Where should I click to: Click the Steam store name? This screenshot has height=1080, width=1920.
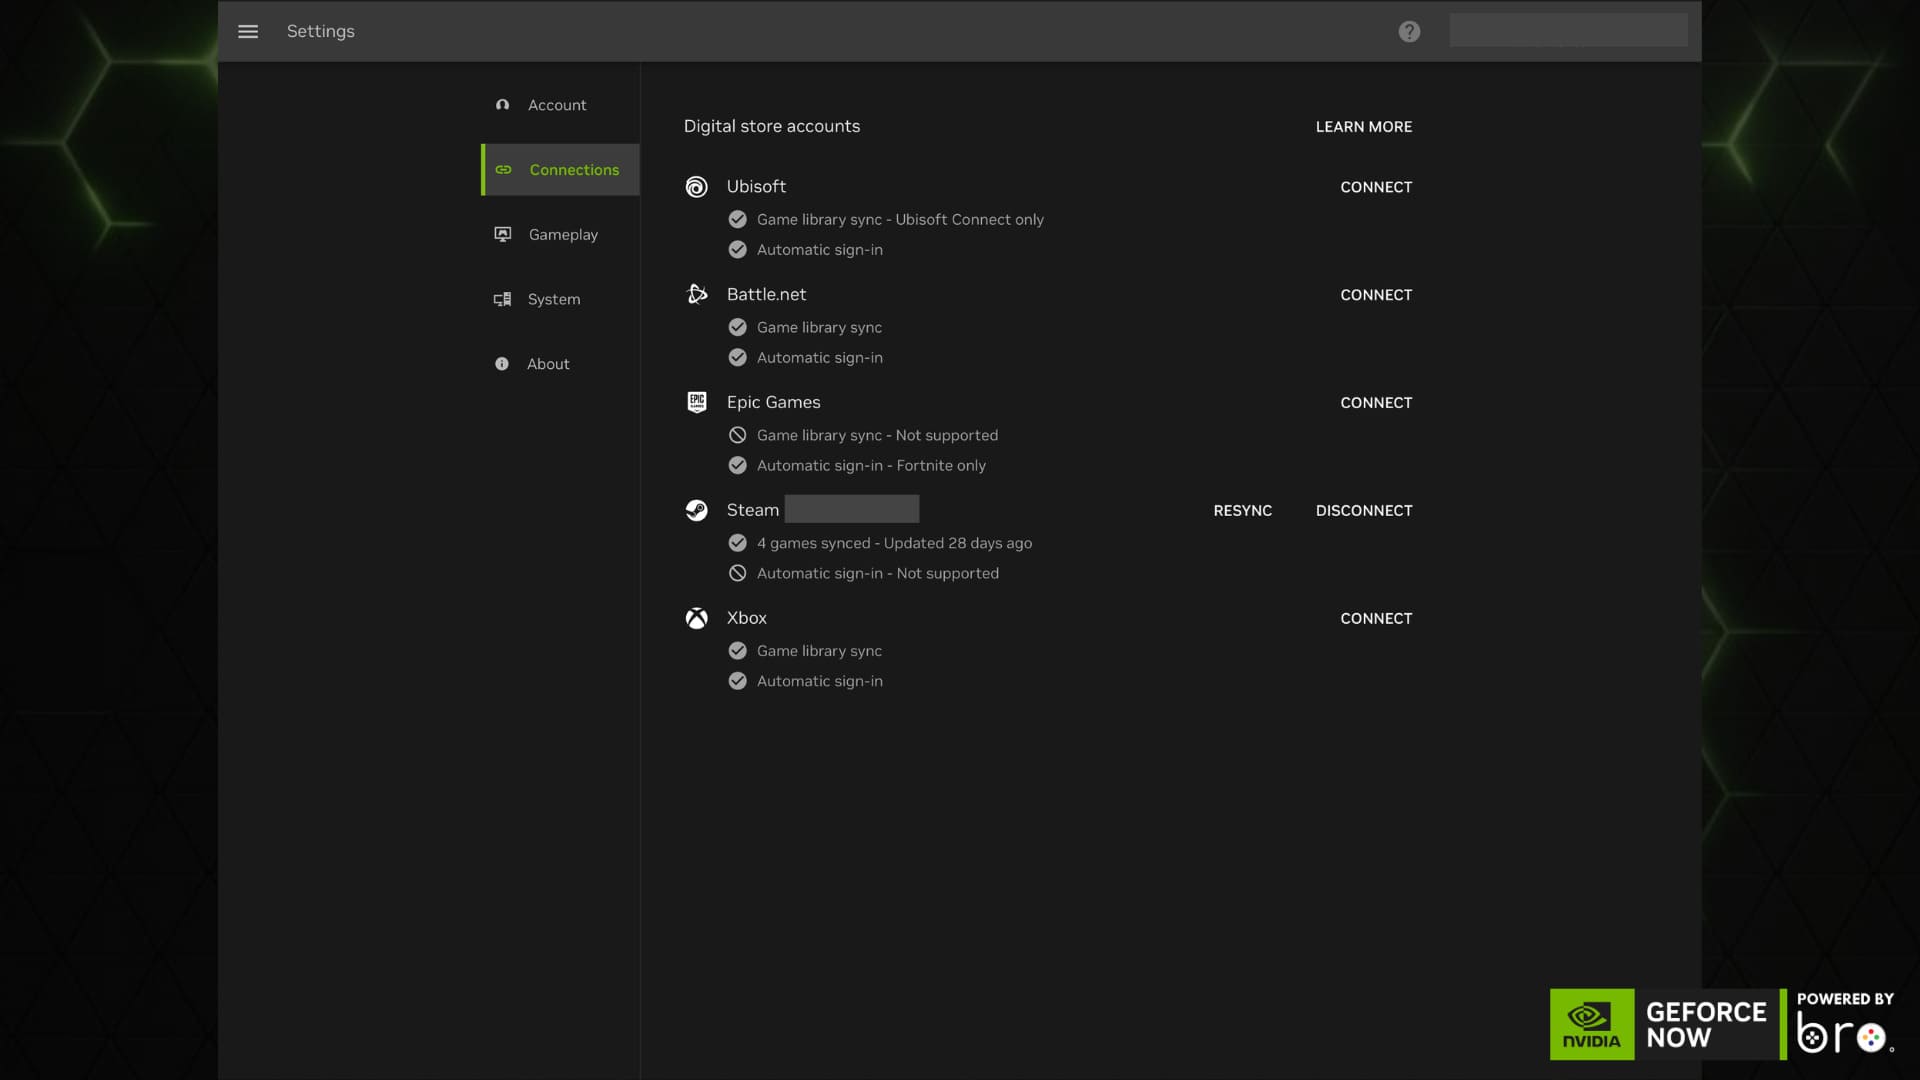click(x=752, y=510)
